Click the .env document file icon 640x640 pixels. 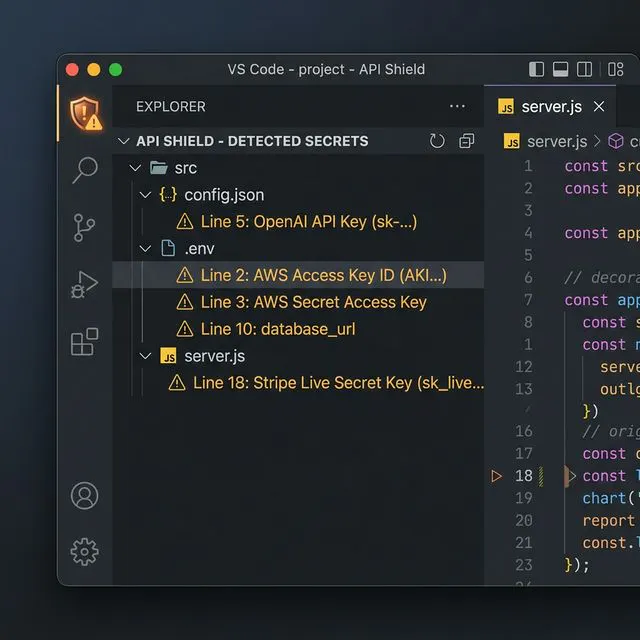coord(168,248)
